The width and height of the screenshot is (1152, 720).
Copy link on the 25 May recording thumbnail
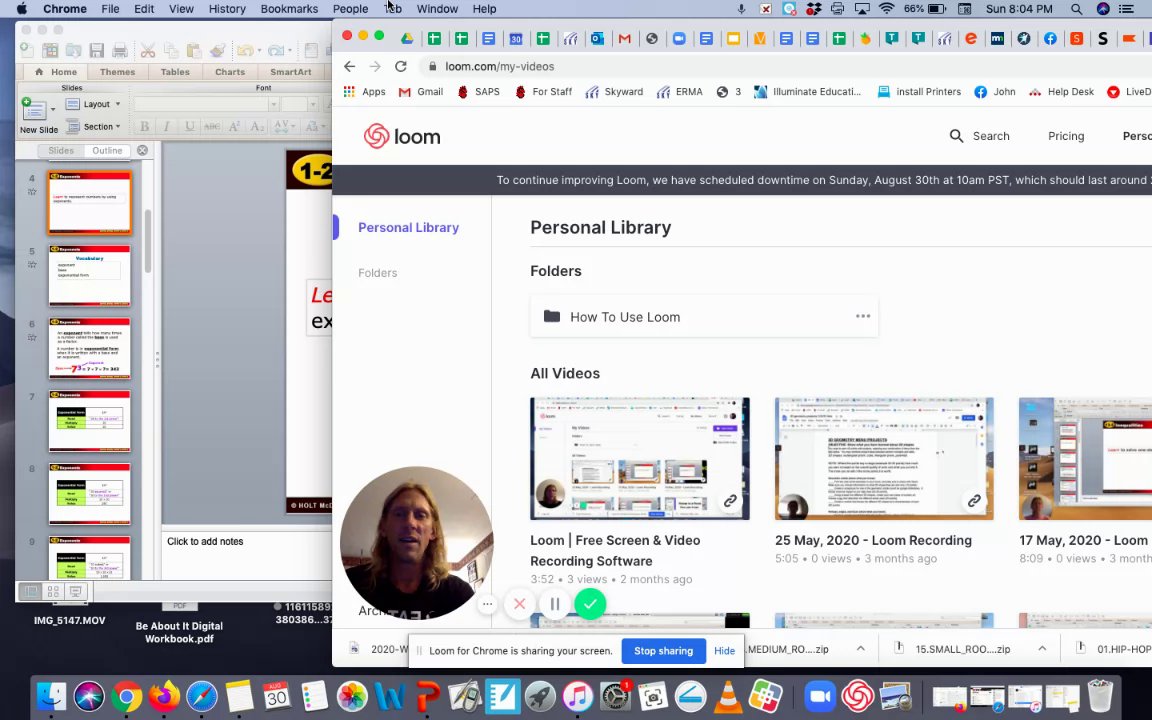tap(974, 500)
